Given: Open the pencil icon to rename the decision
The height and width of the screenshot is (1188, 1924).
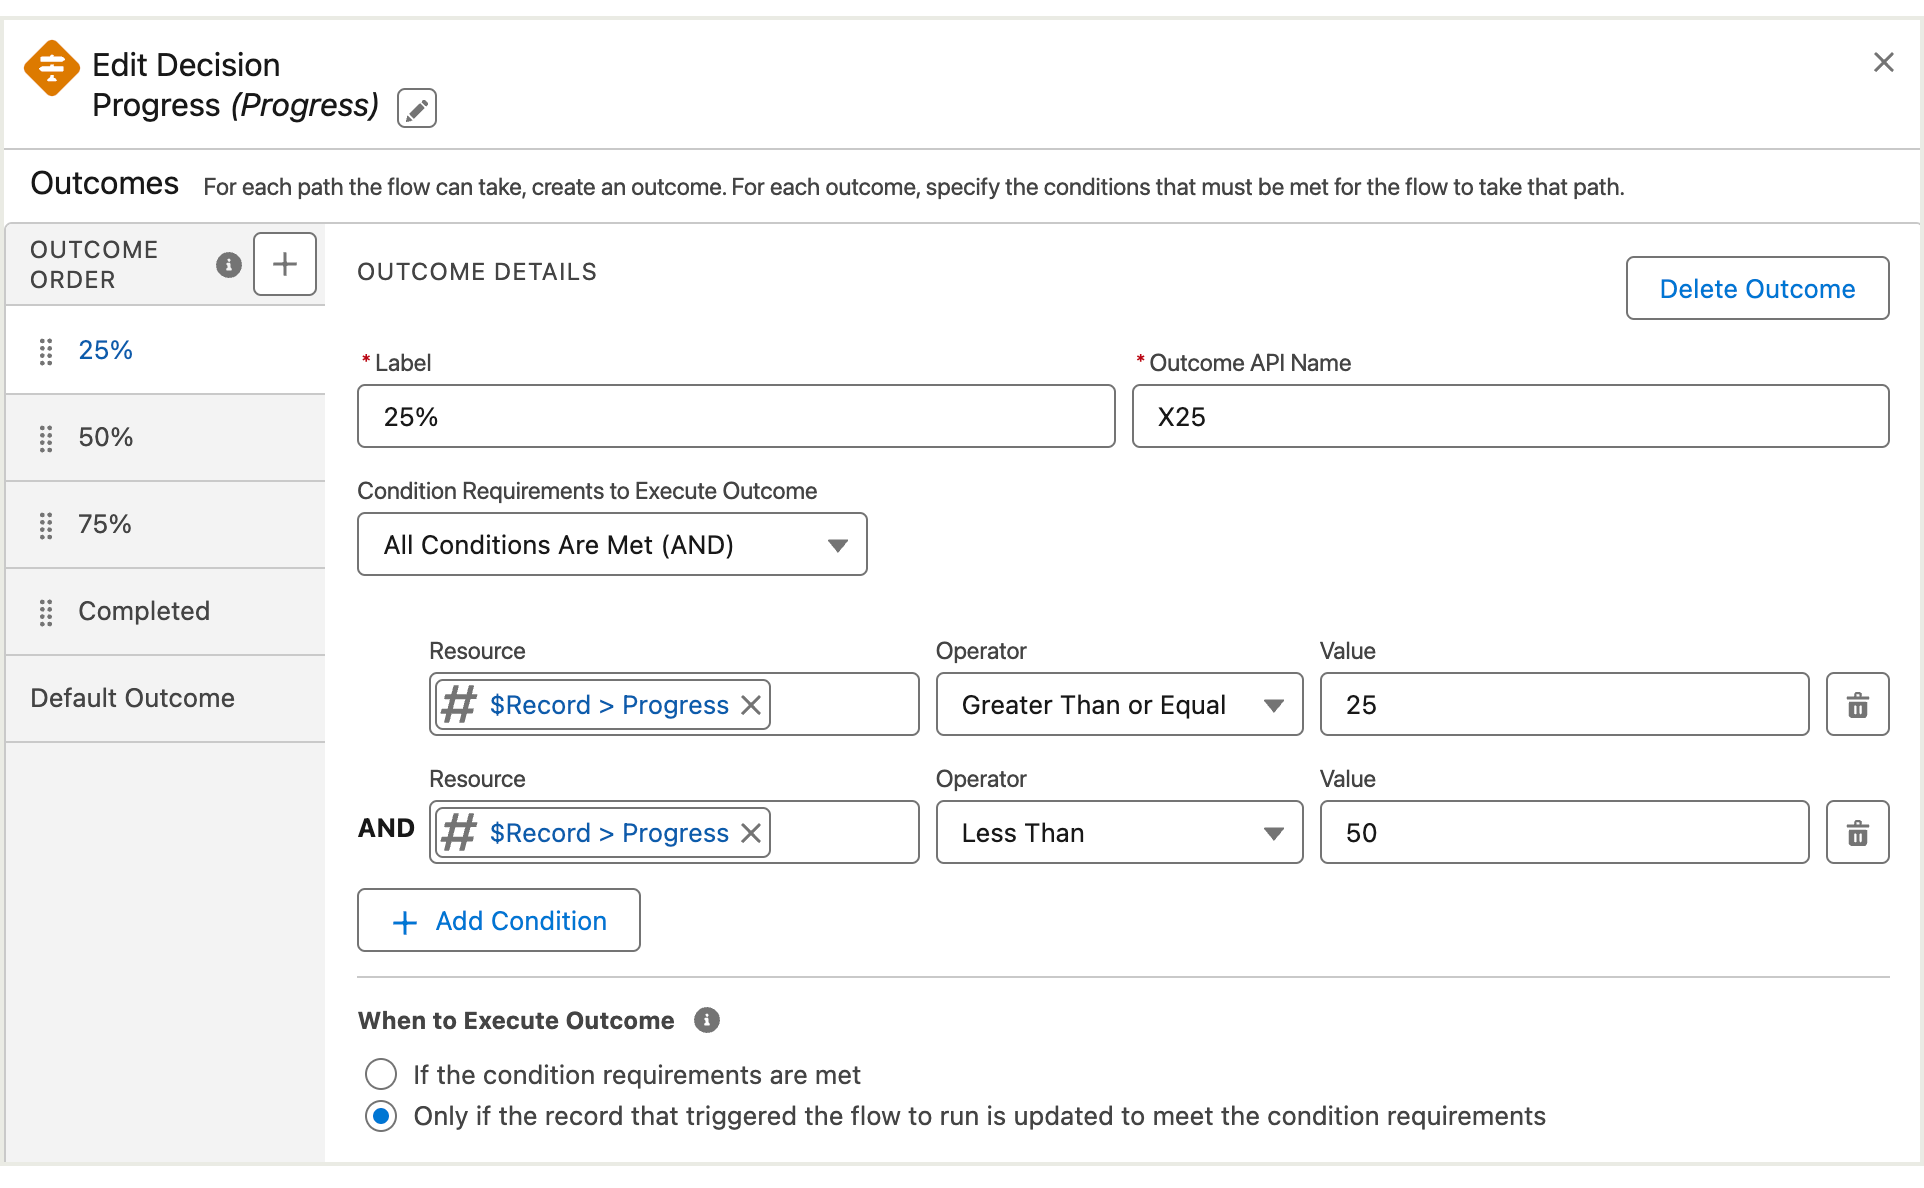Looking at the screenshot, I should coord(416,108).
